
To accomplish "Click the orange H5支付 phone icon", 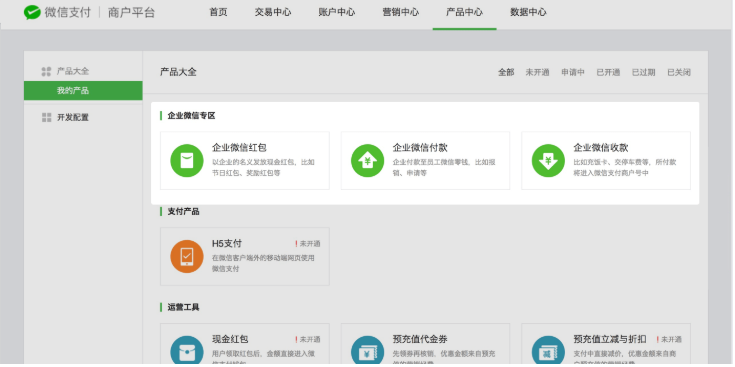I will 187,256.
